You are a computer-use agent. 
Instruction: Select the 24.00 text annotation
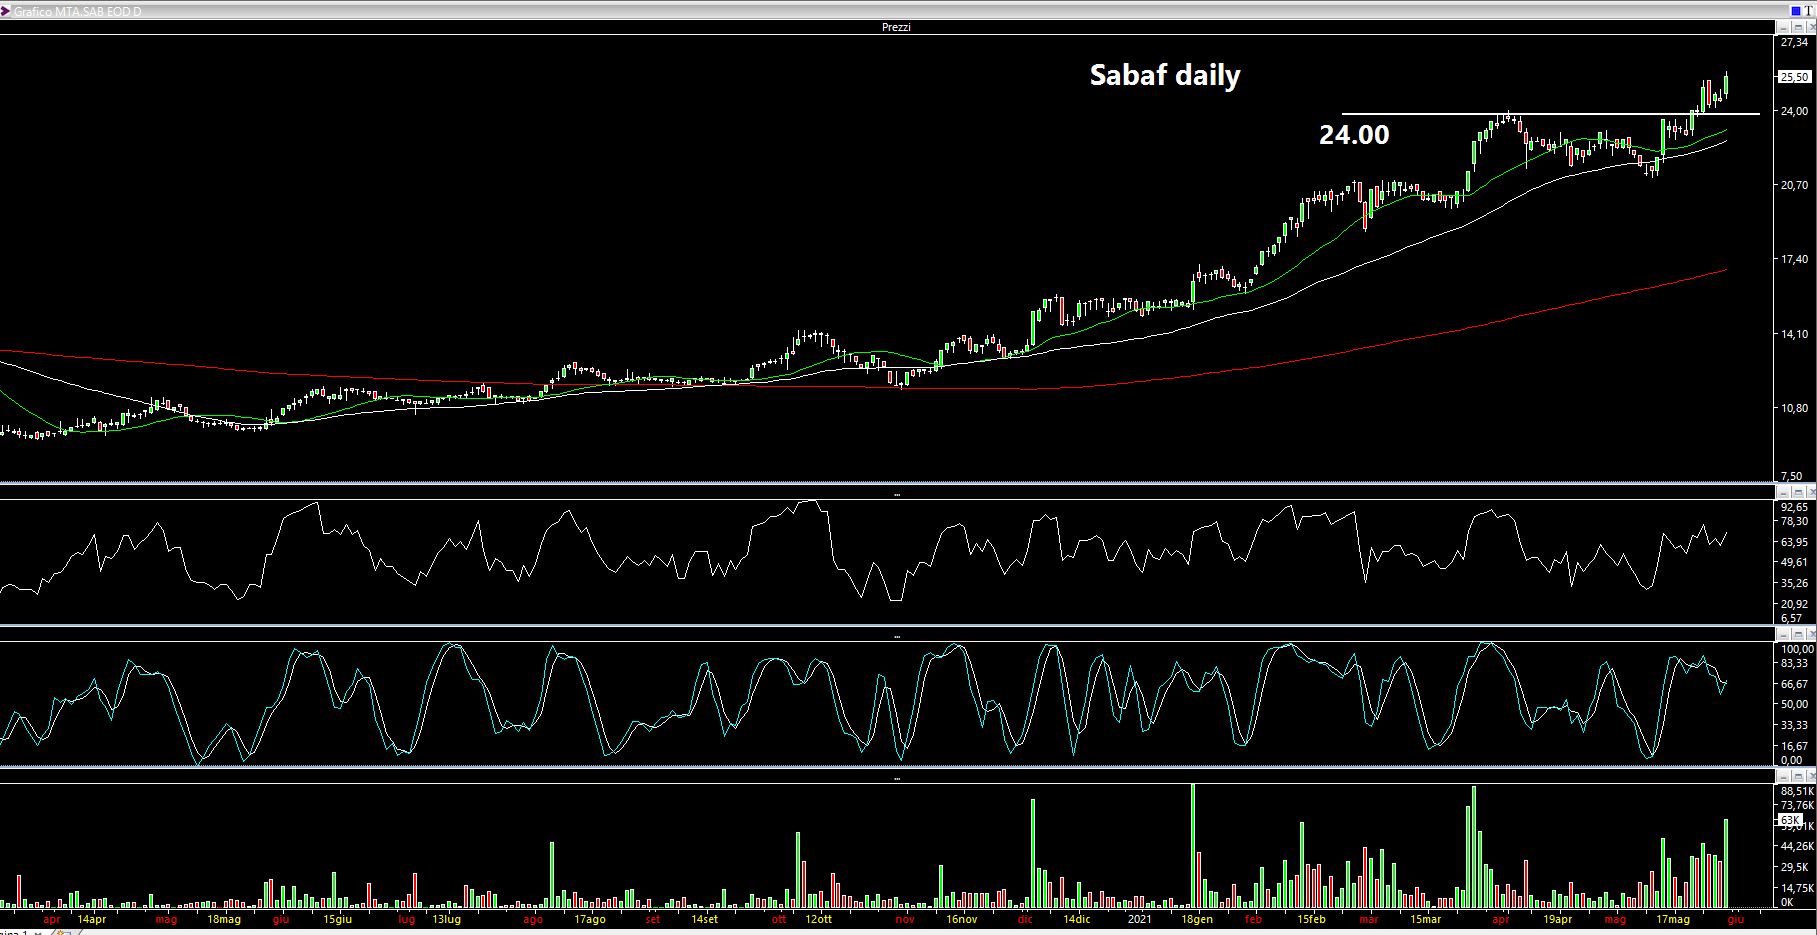pos(1354,135)
